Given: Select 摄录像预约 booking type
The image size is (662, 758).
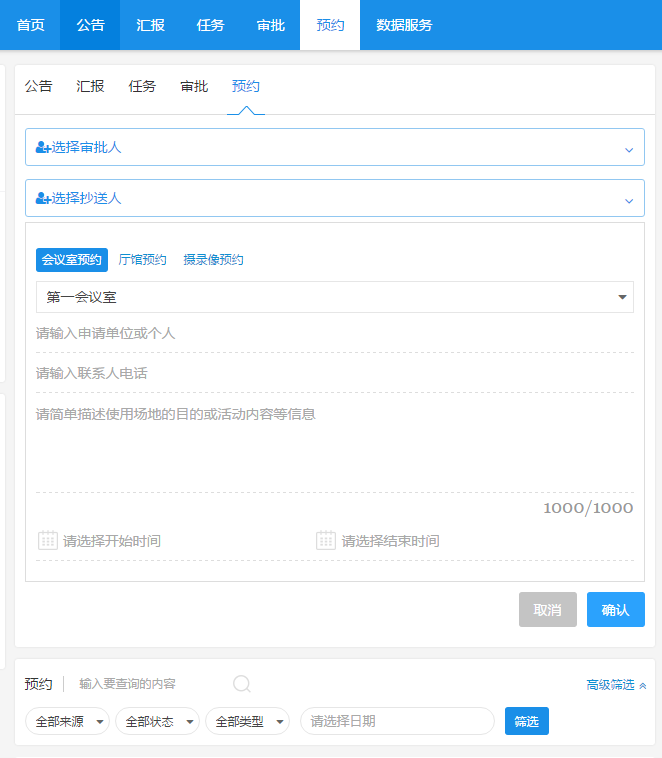Looking at the screenshot, I should pyautogui.click(x=213, y=260).
